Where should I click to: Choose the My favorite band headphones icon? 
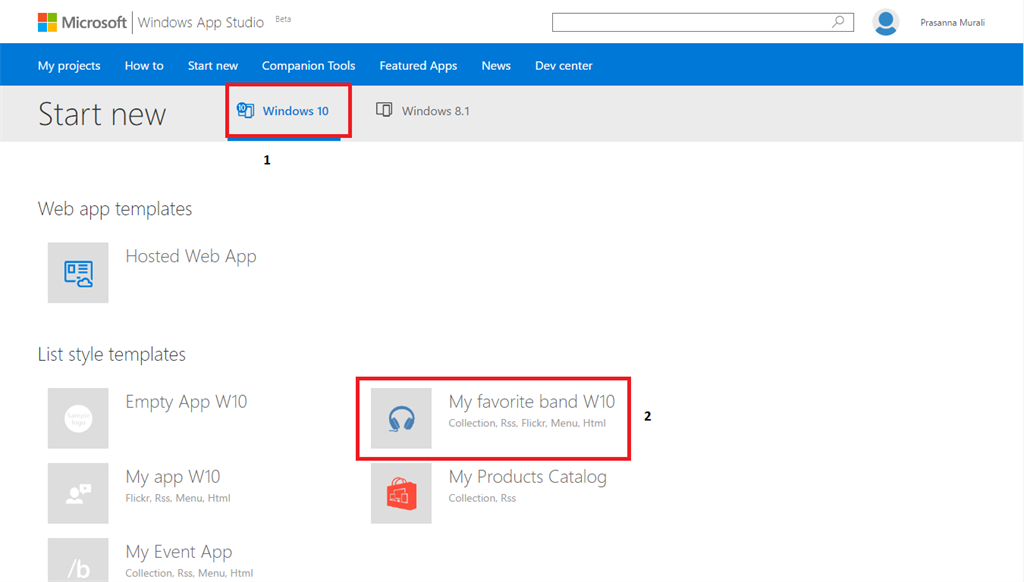[x=401, y=418]
